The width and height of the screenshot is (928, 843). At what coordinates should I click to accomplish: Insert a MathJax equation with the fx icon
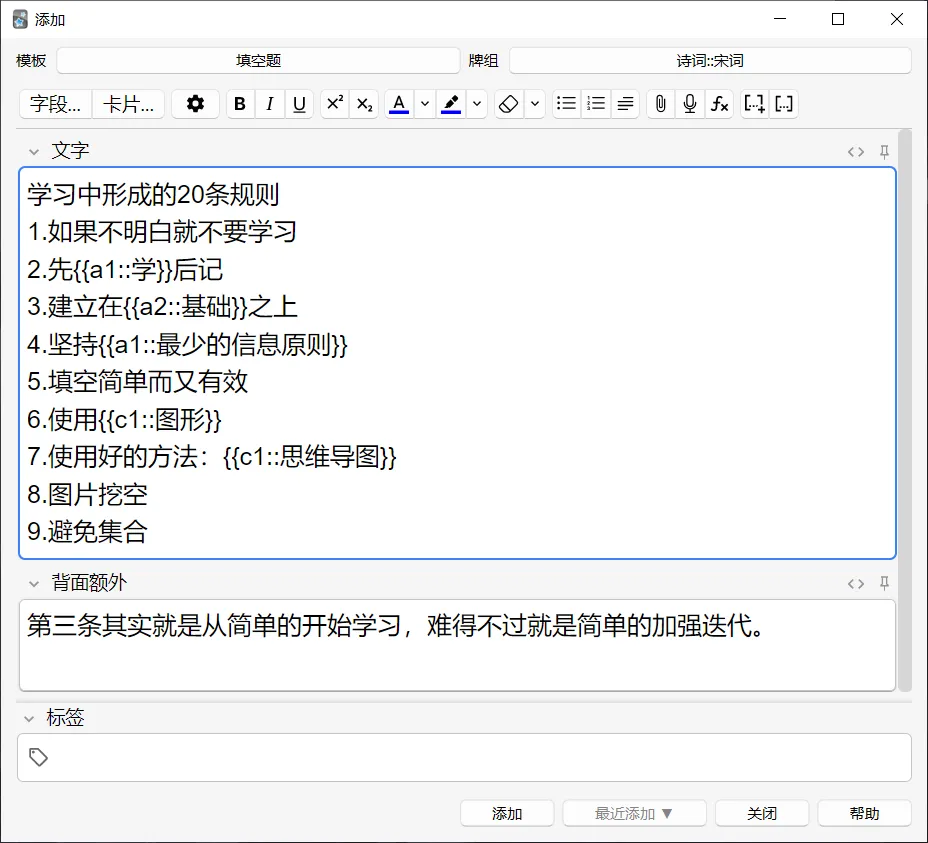(x=720, y=103)
